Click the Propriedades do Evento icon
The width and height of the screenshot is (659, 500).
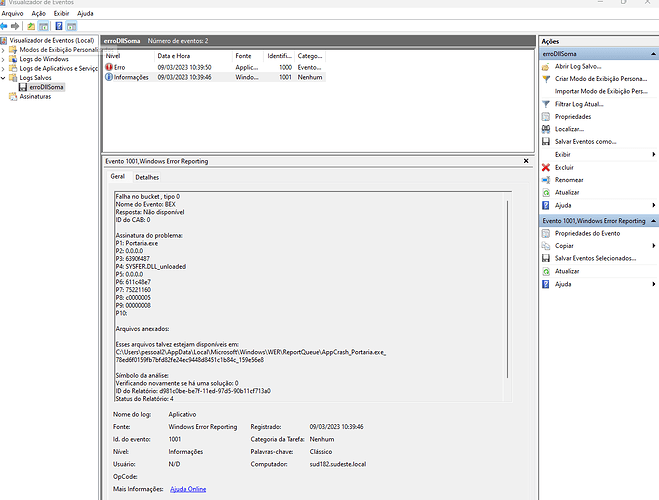(x=546, y=233)
